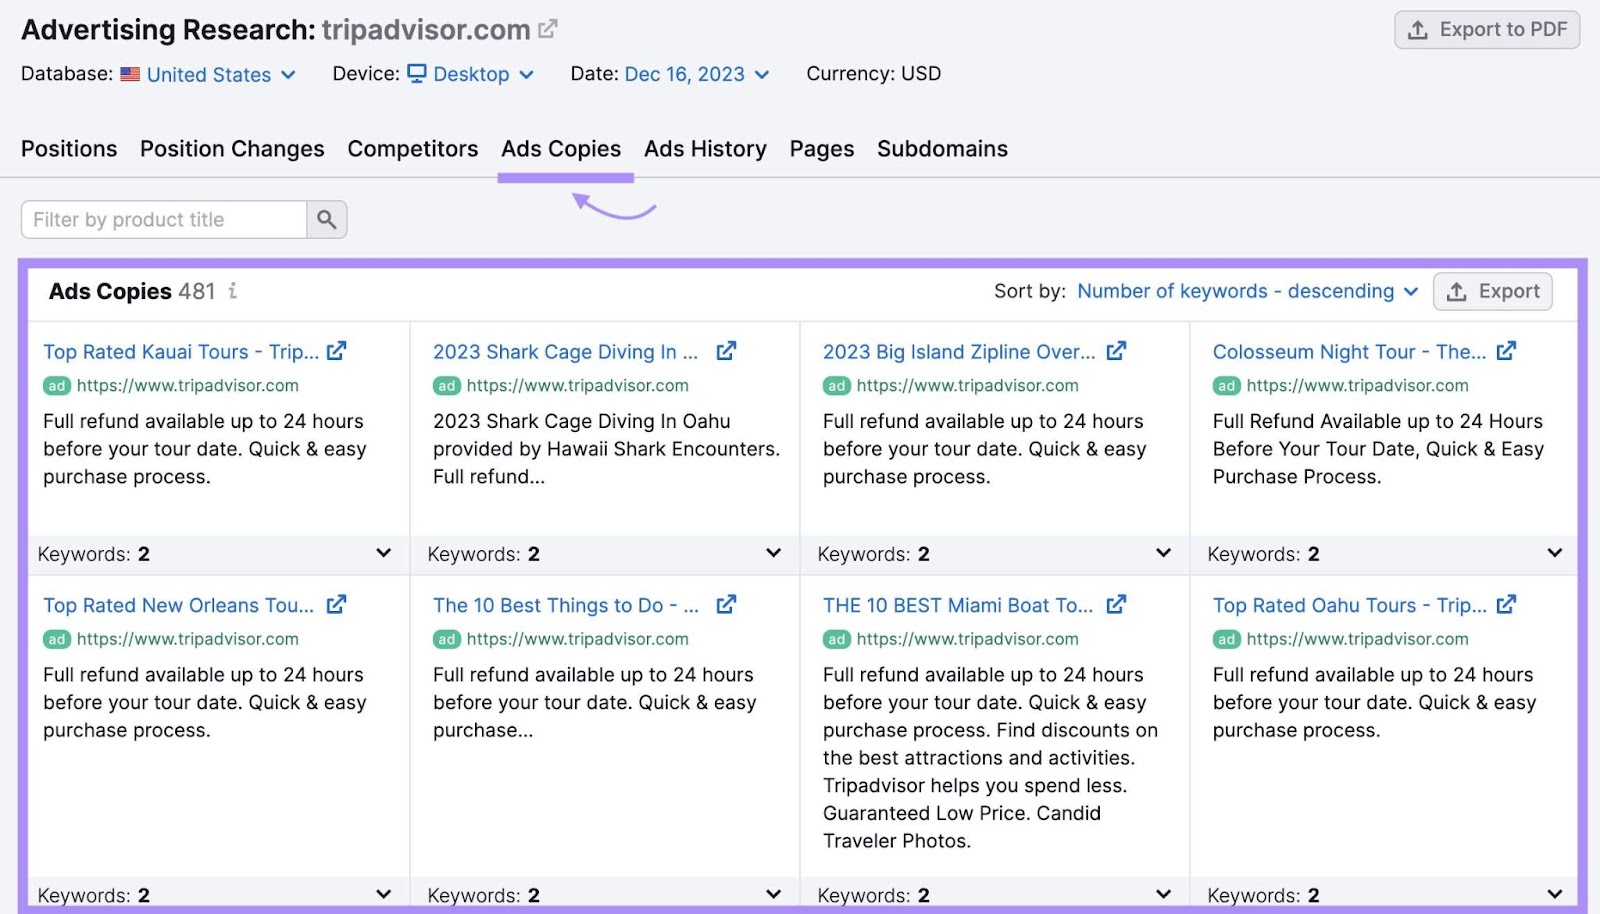This screenshot has width=1600, height=914.
Task: Open tripadvisor.com external link icon in title
Action: click(x=547, y=29)
